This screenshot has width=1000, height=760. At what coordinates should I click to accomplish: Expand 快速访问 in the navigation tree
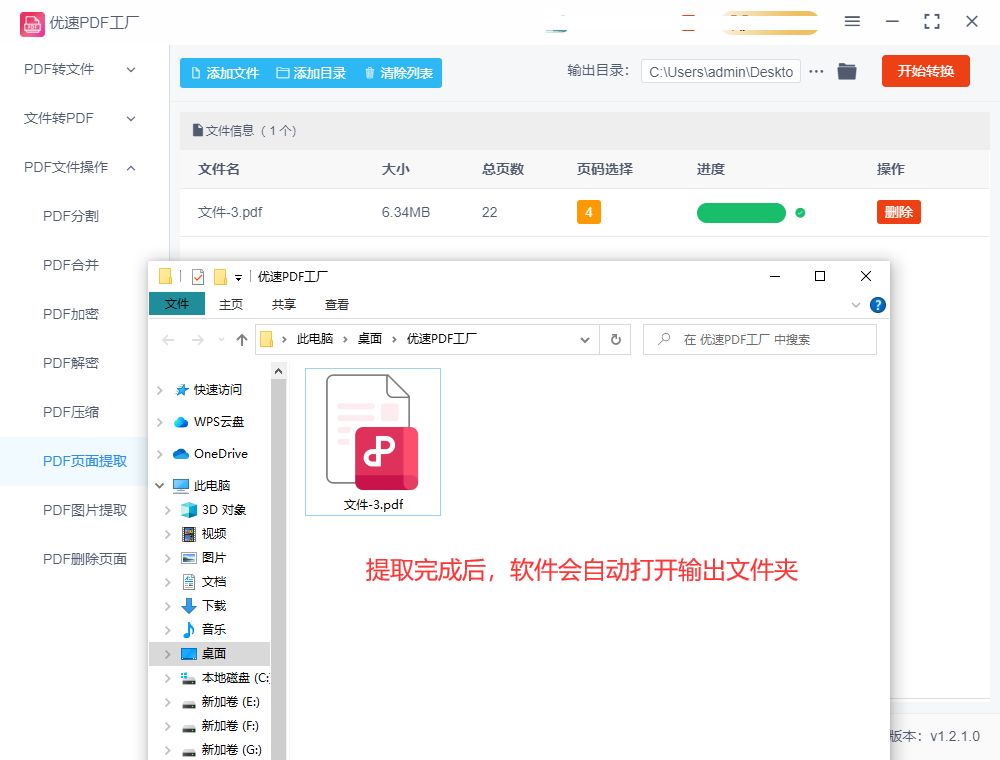[x=159, y=390]
